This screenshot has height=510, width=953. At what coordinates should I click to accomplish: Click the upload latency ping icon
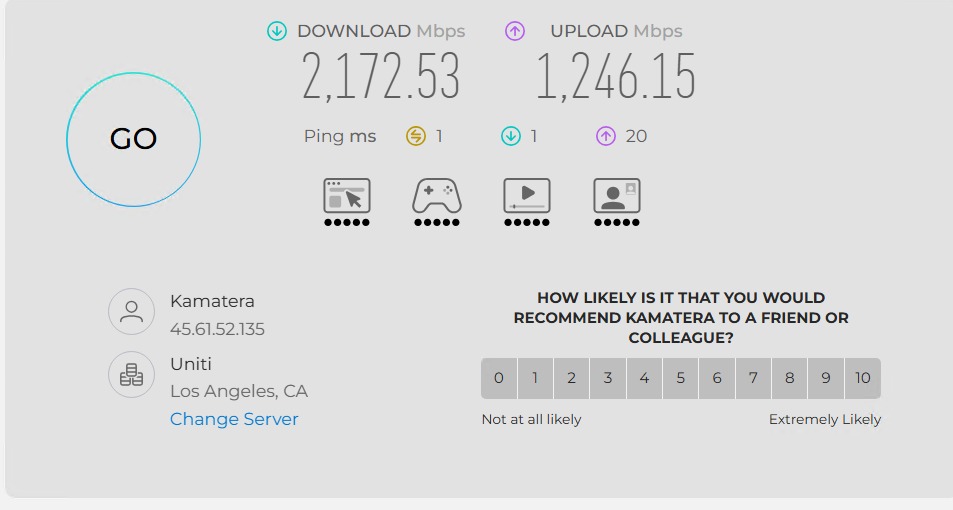[605, 136]
